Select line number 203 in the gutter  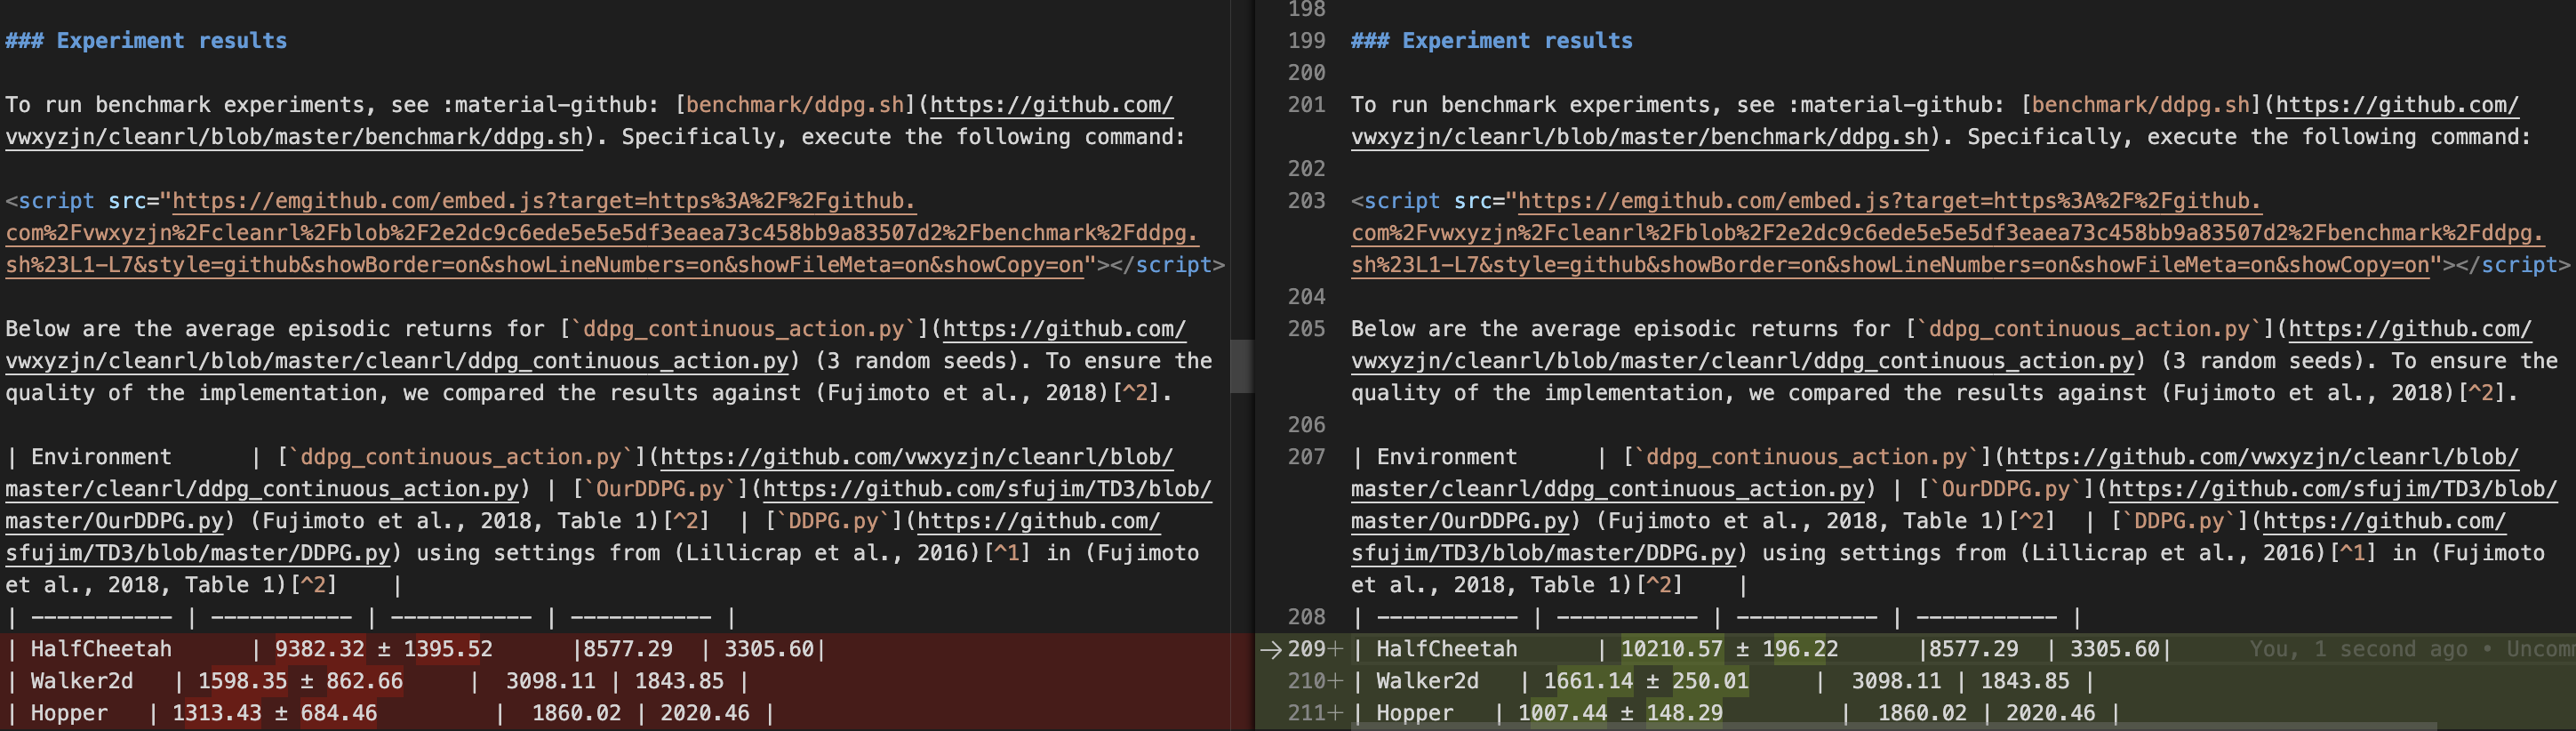point(1306,201)
